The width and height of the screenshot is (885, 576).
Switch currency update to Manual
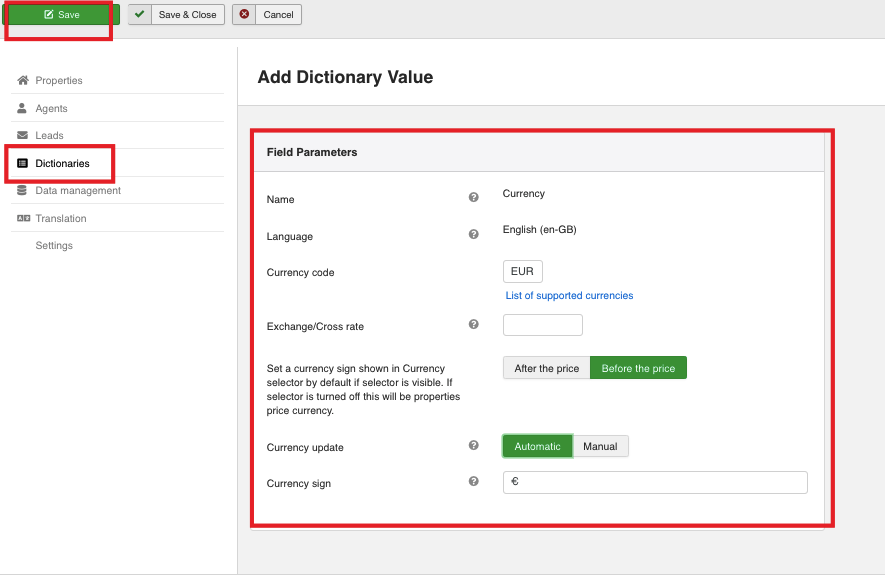600,446
